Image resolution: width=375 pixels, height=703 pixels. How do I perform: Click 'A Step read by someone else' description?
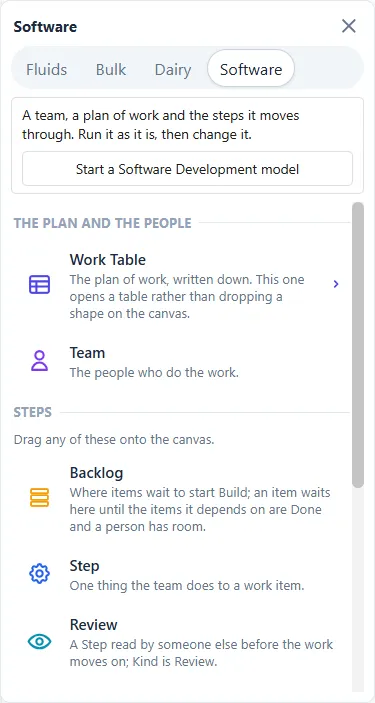(x=201, y=653)
